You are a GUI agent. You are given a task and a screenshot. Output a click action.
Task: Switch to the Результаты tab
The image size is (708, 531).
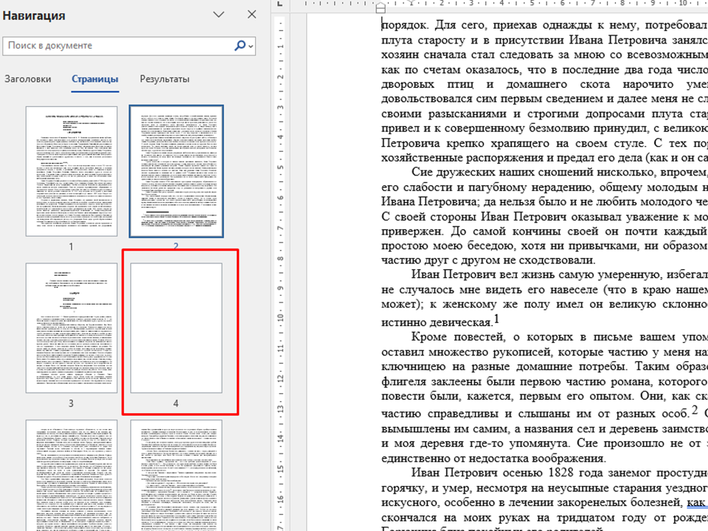pyautogui.click(x=164, y=79)
